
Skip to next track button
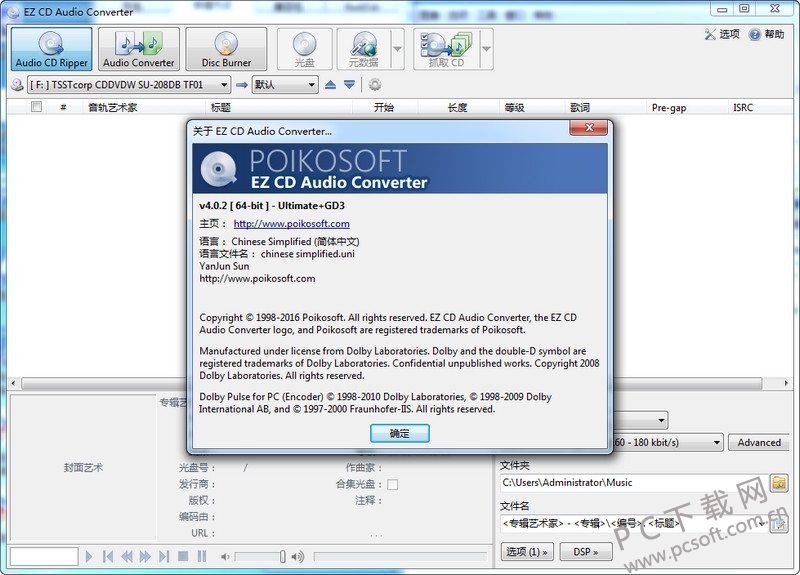tap(164, 556)
